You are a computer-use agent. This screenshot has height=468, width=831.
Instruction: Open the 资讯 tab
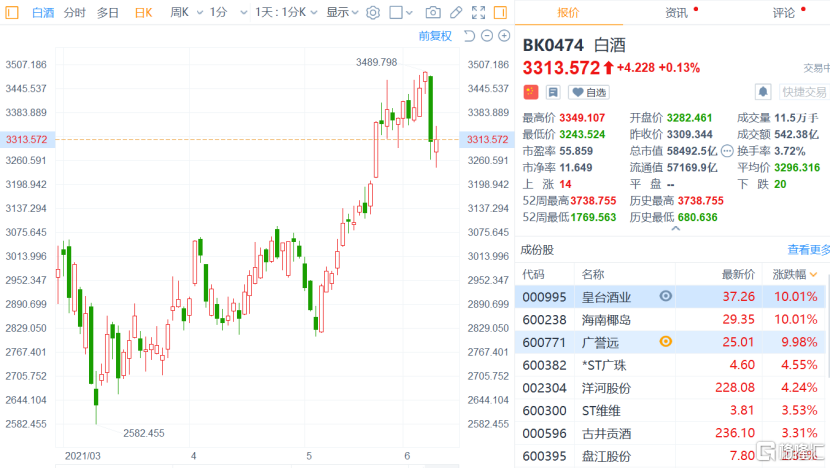pos(676,13)
